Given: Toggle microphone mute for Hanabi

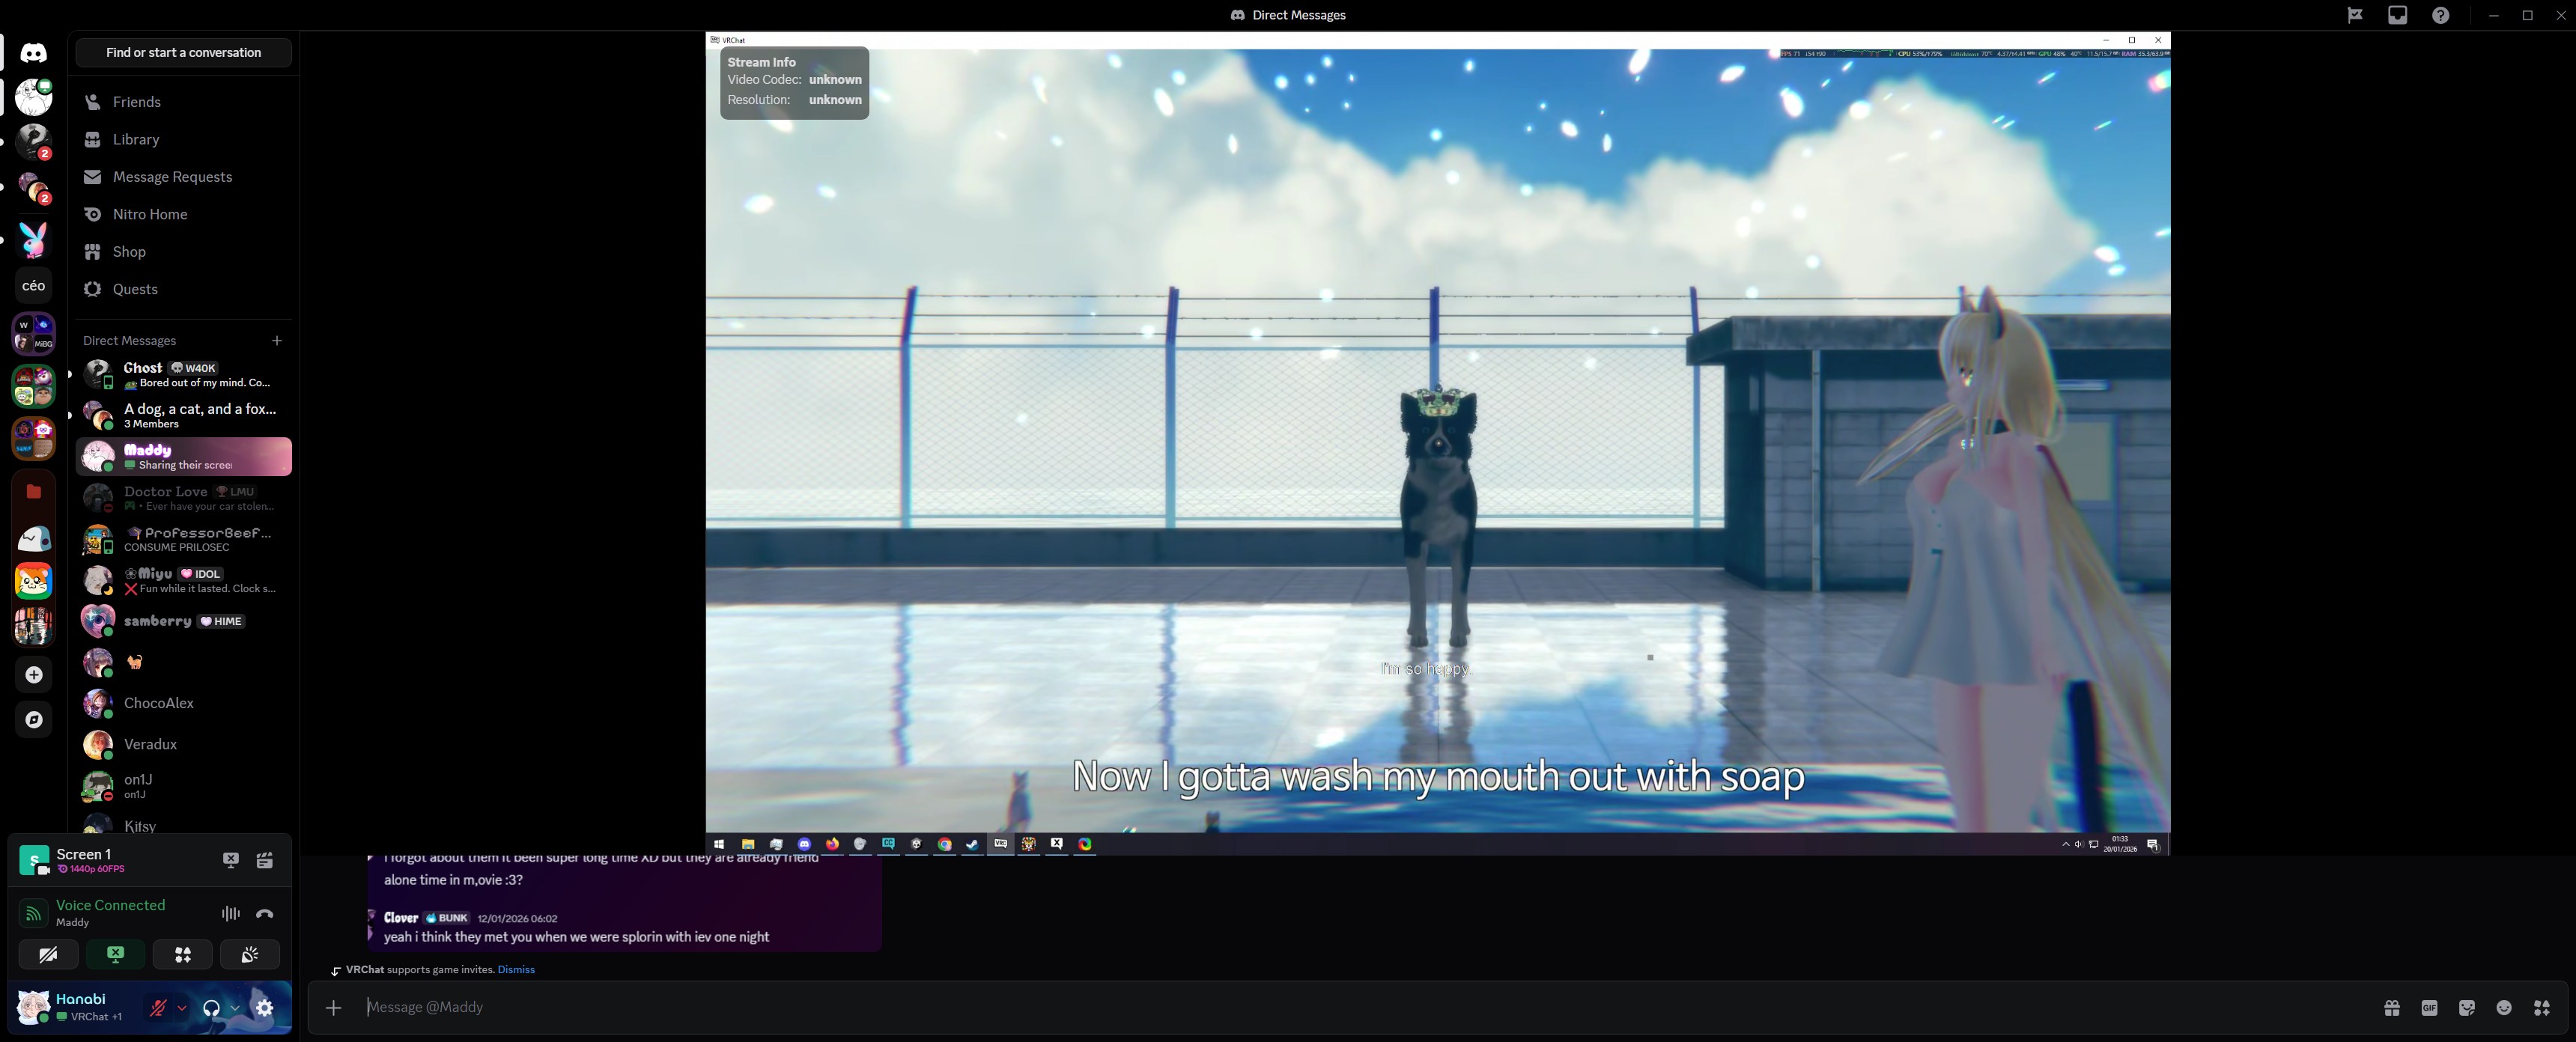Looking at the screenshot, I should point(157,1008).
